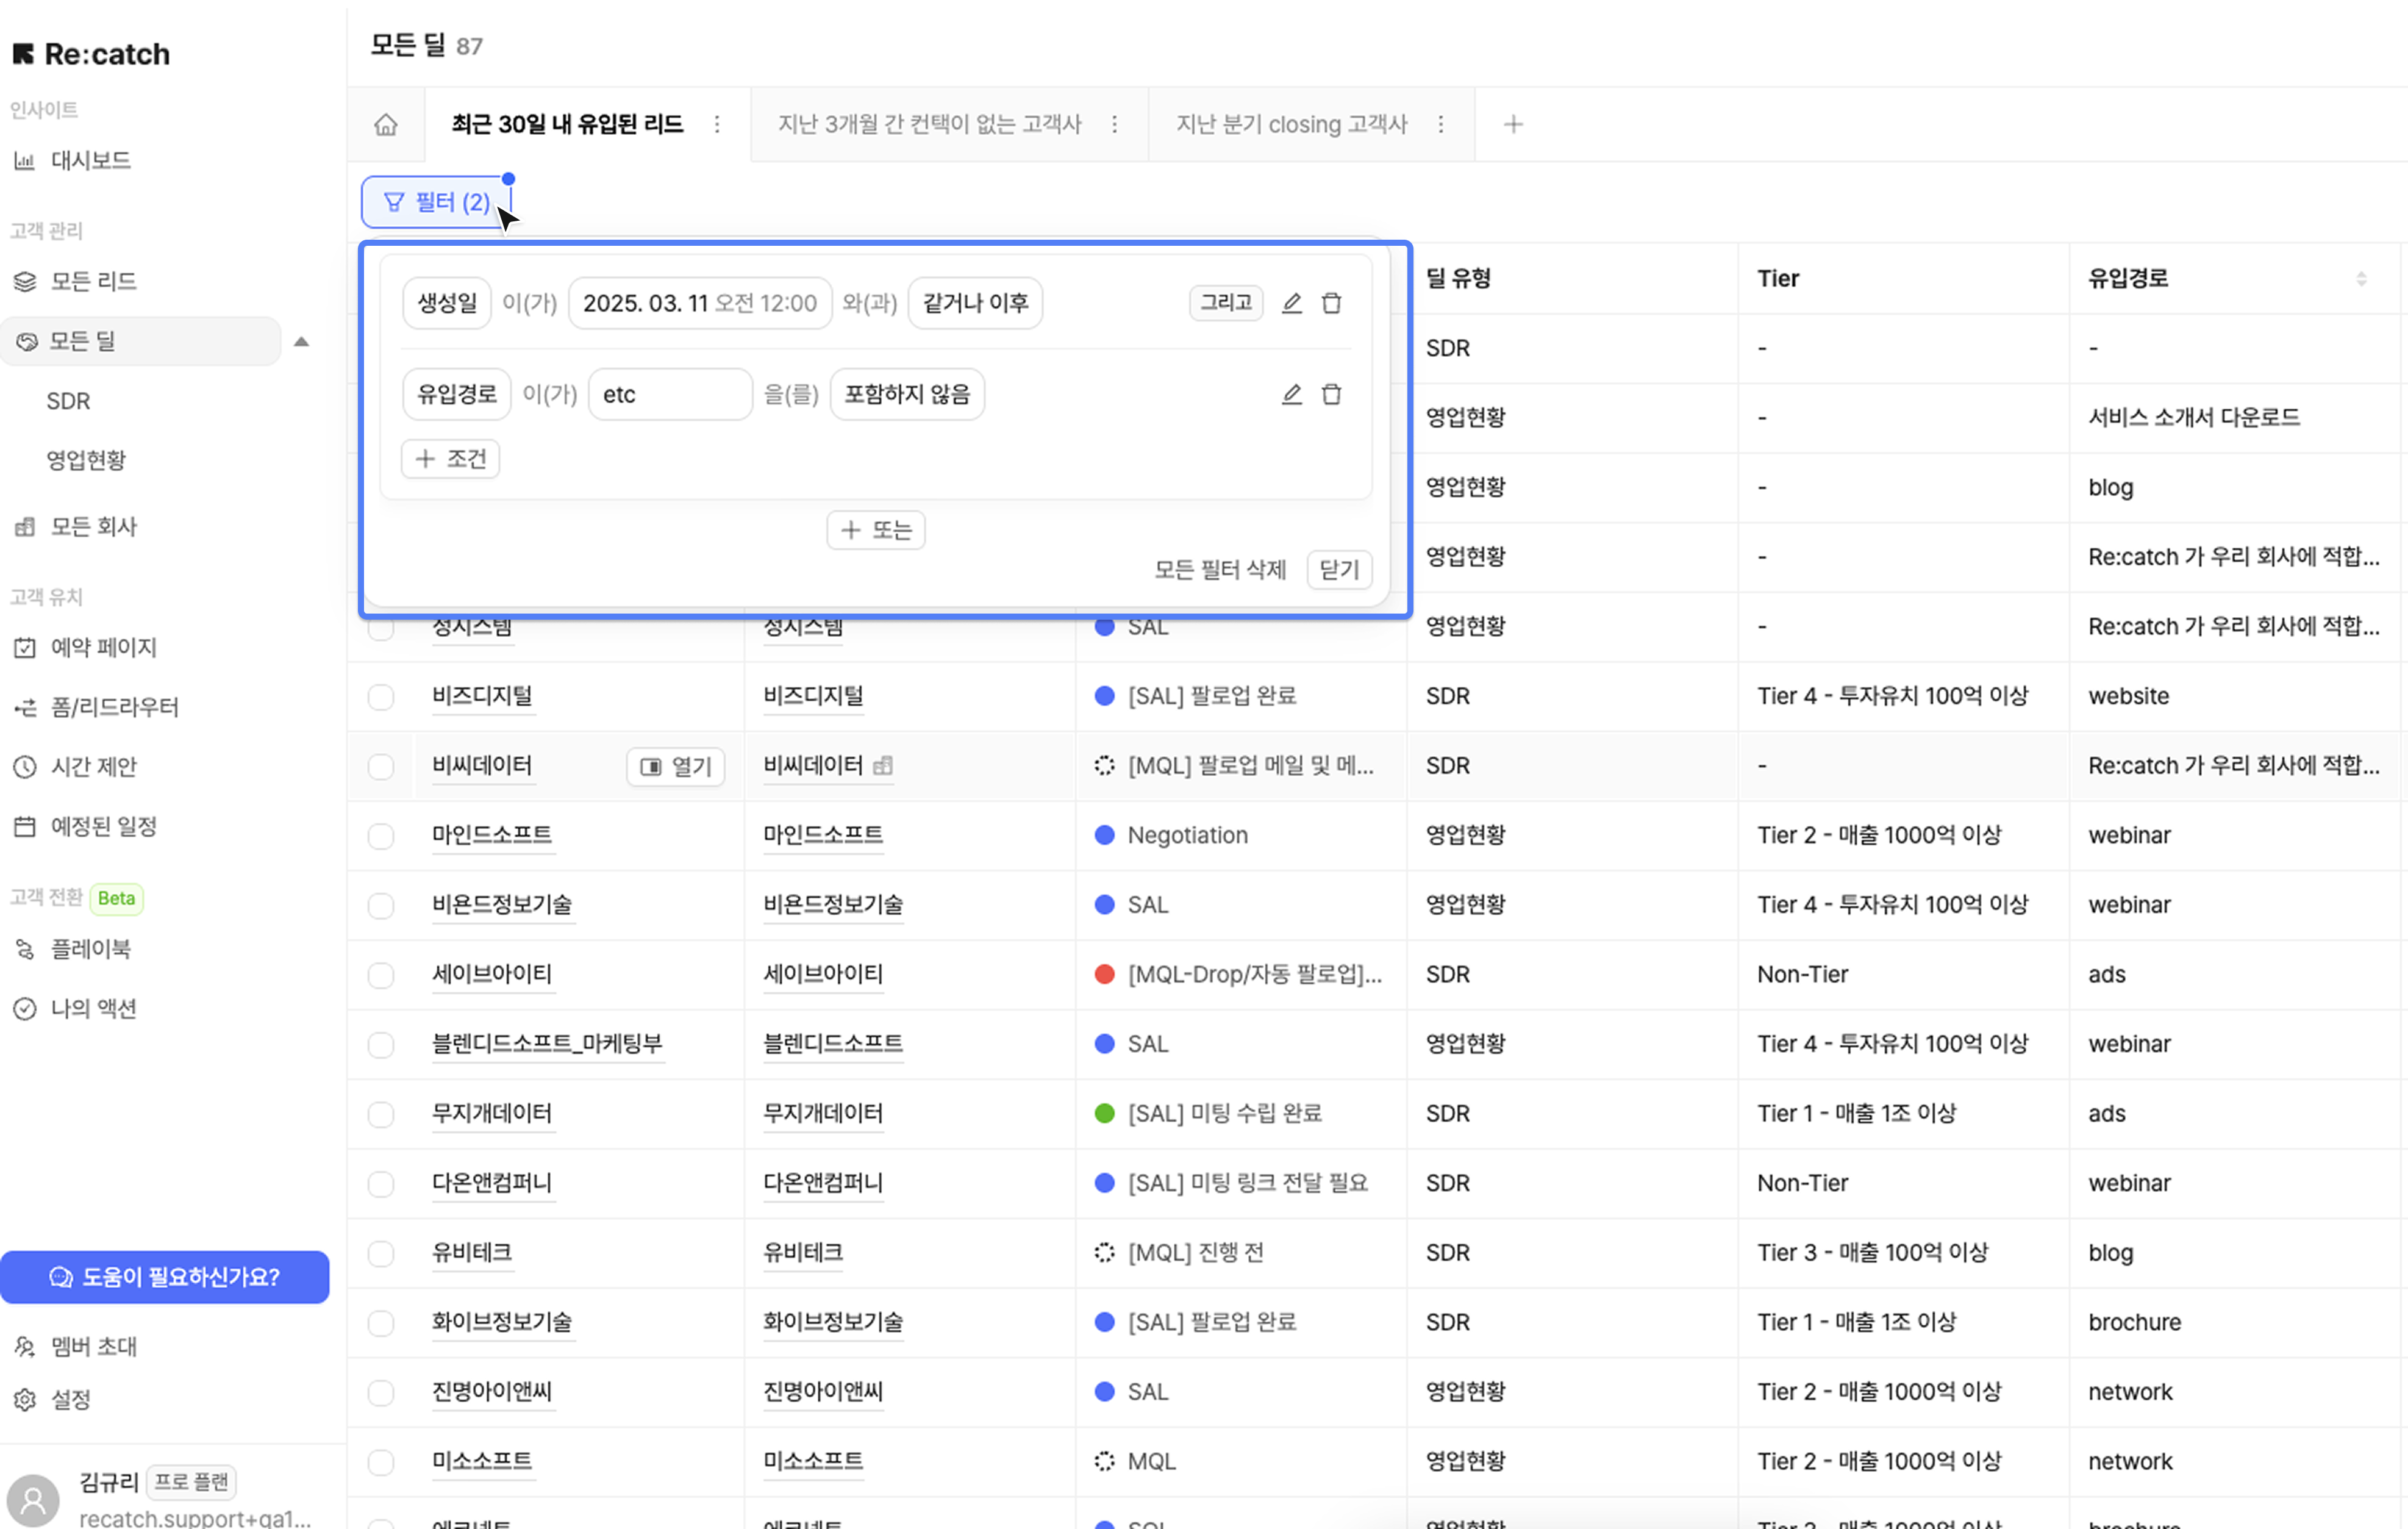Check the 비즈디지털 row checkbox
This screenshot has width=2408, height=1529.
[381, 697]
